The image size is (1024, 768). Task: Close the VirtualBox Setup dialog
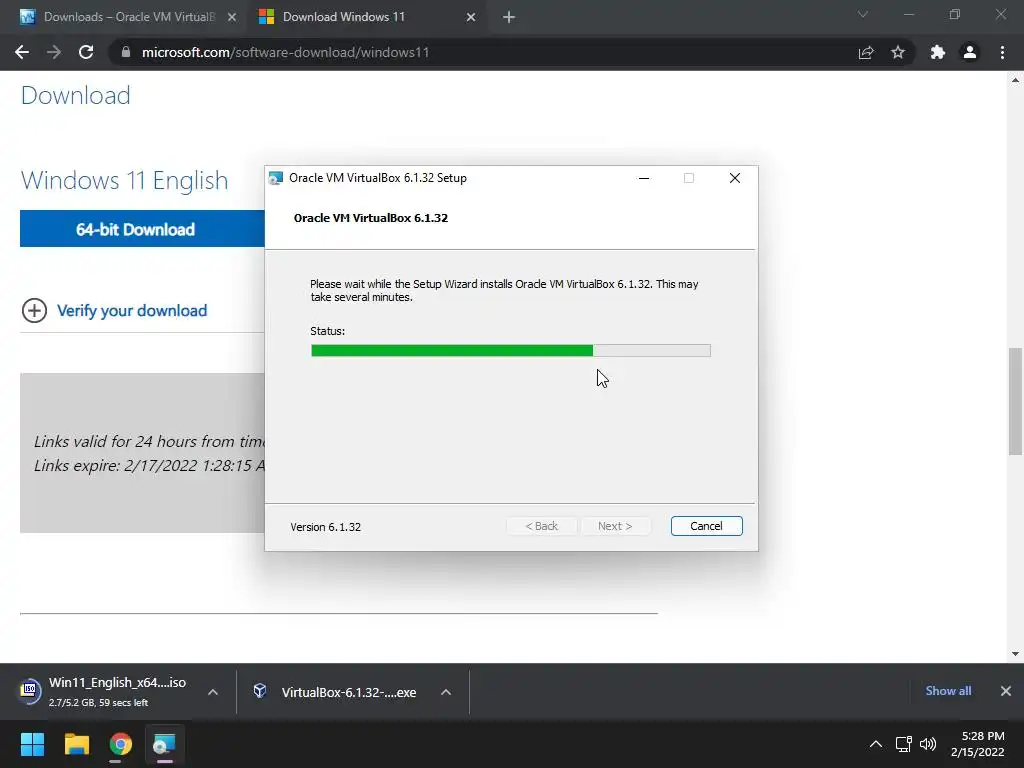(x=735, y=178)
